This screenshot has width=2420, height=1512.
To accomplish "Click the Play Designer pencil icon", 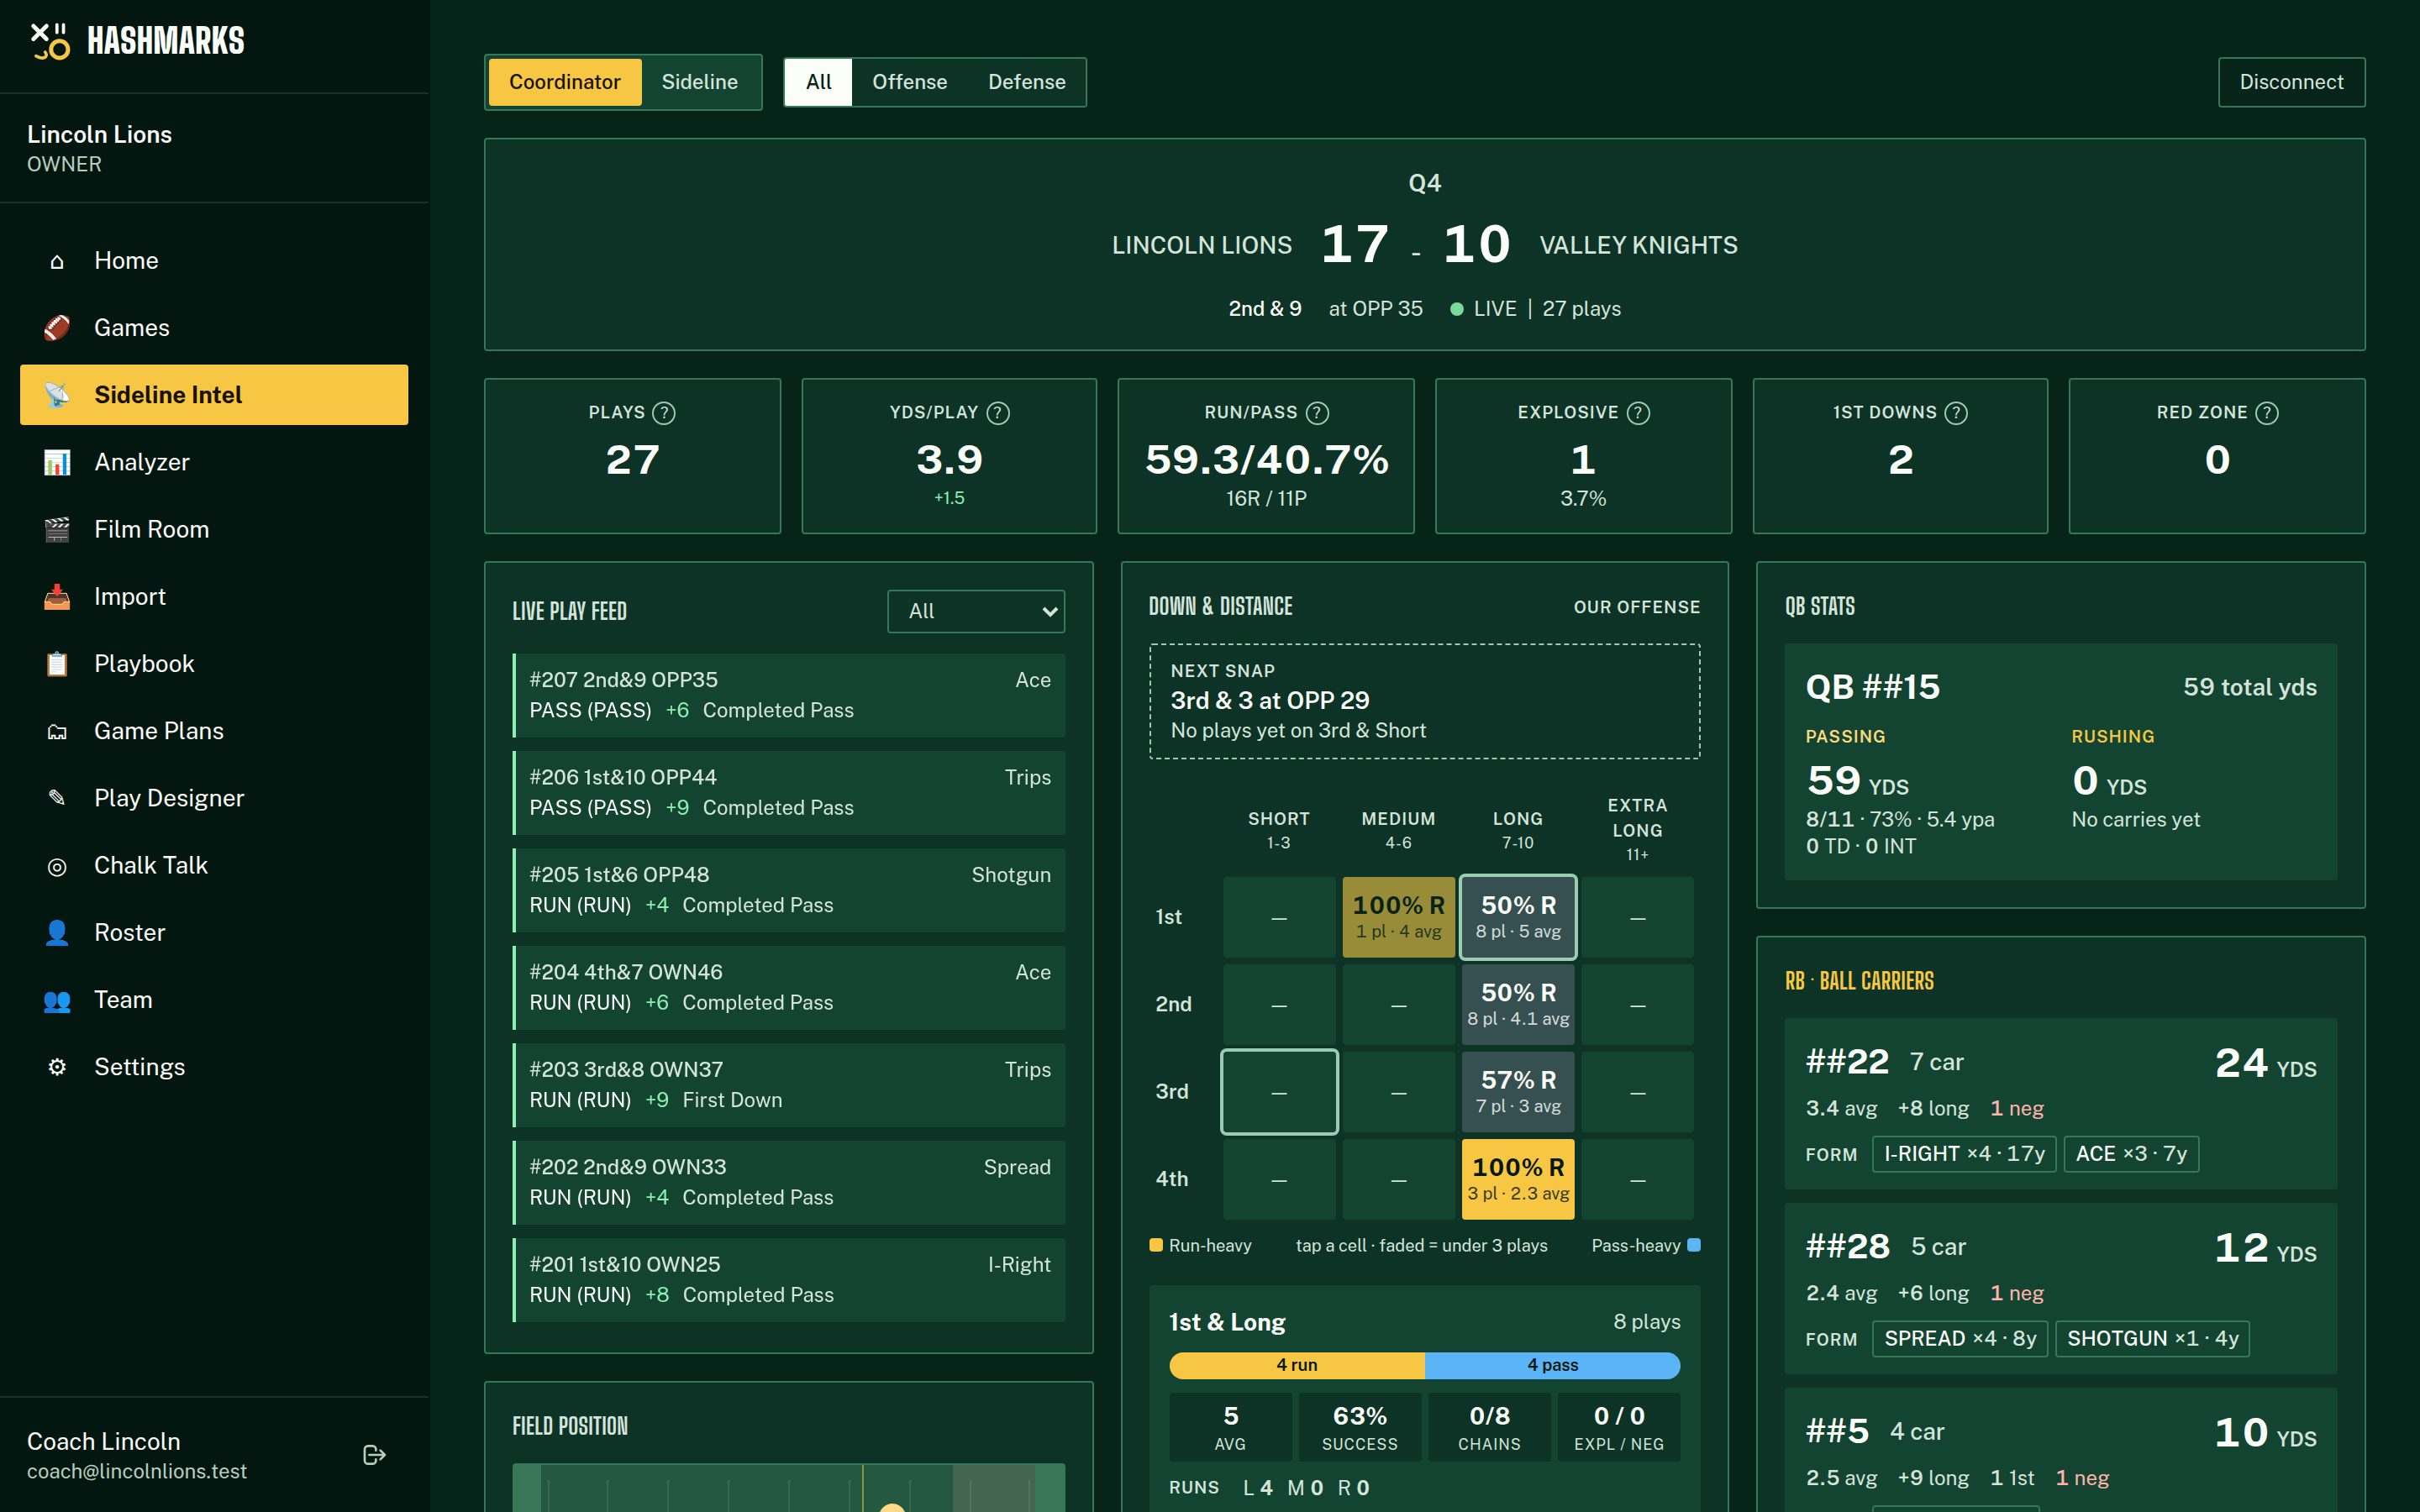I will 57,798.
